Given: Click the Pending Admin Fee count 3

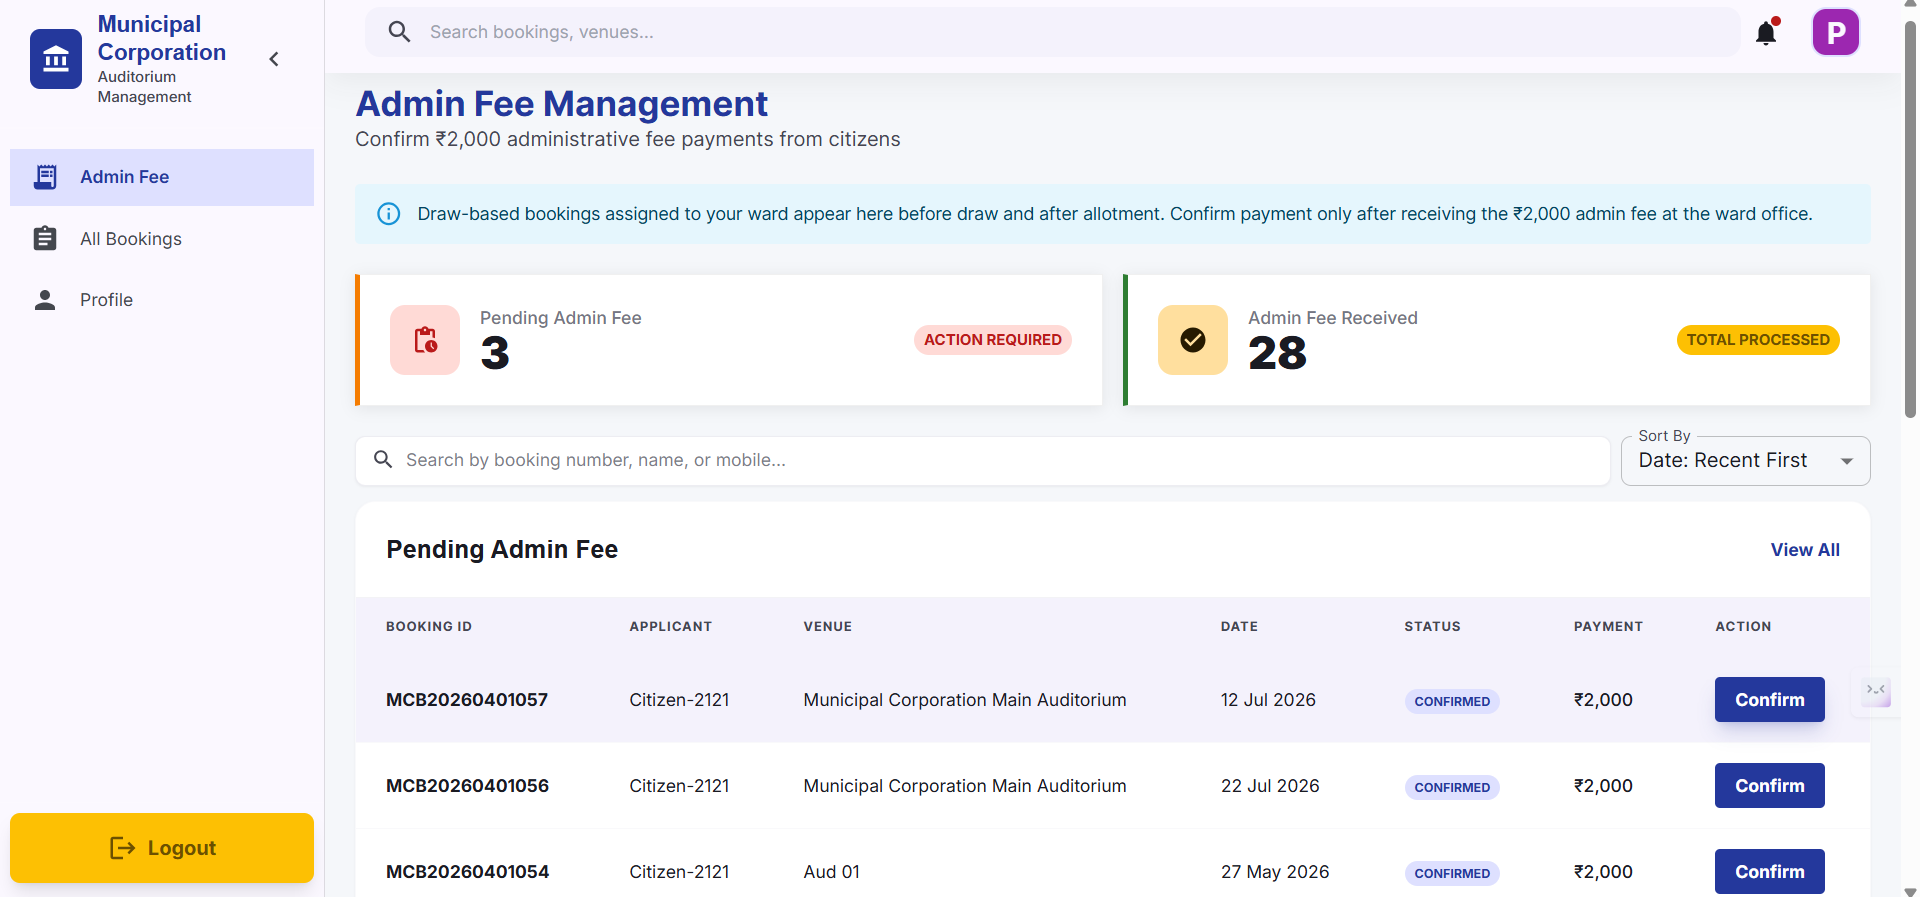Looking at the screenshot, I should [495, 353].
